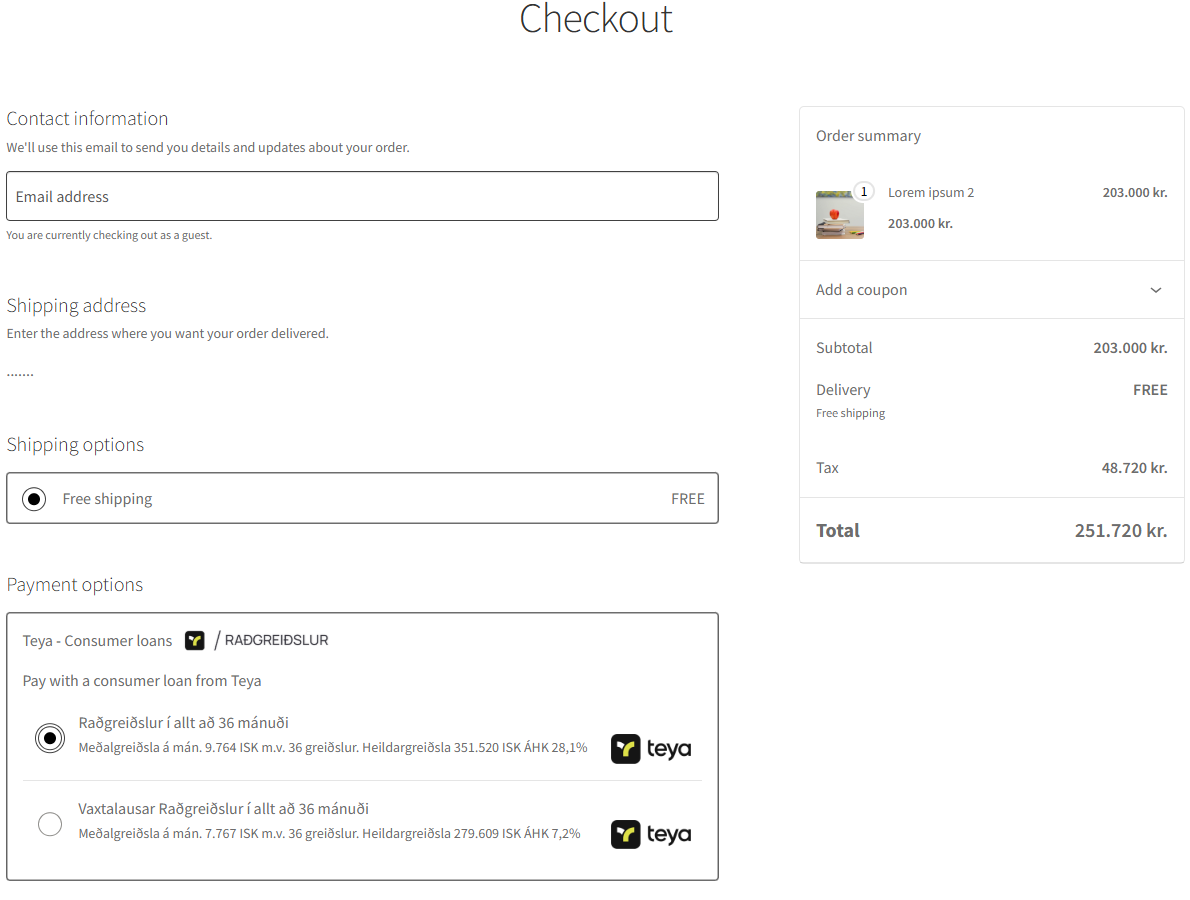1190x900 pixels.
Task: Click the small Teya icon in payment header
Action: tap(195, 640)
